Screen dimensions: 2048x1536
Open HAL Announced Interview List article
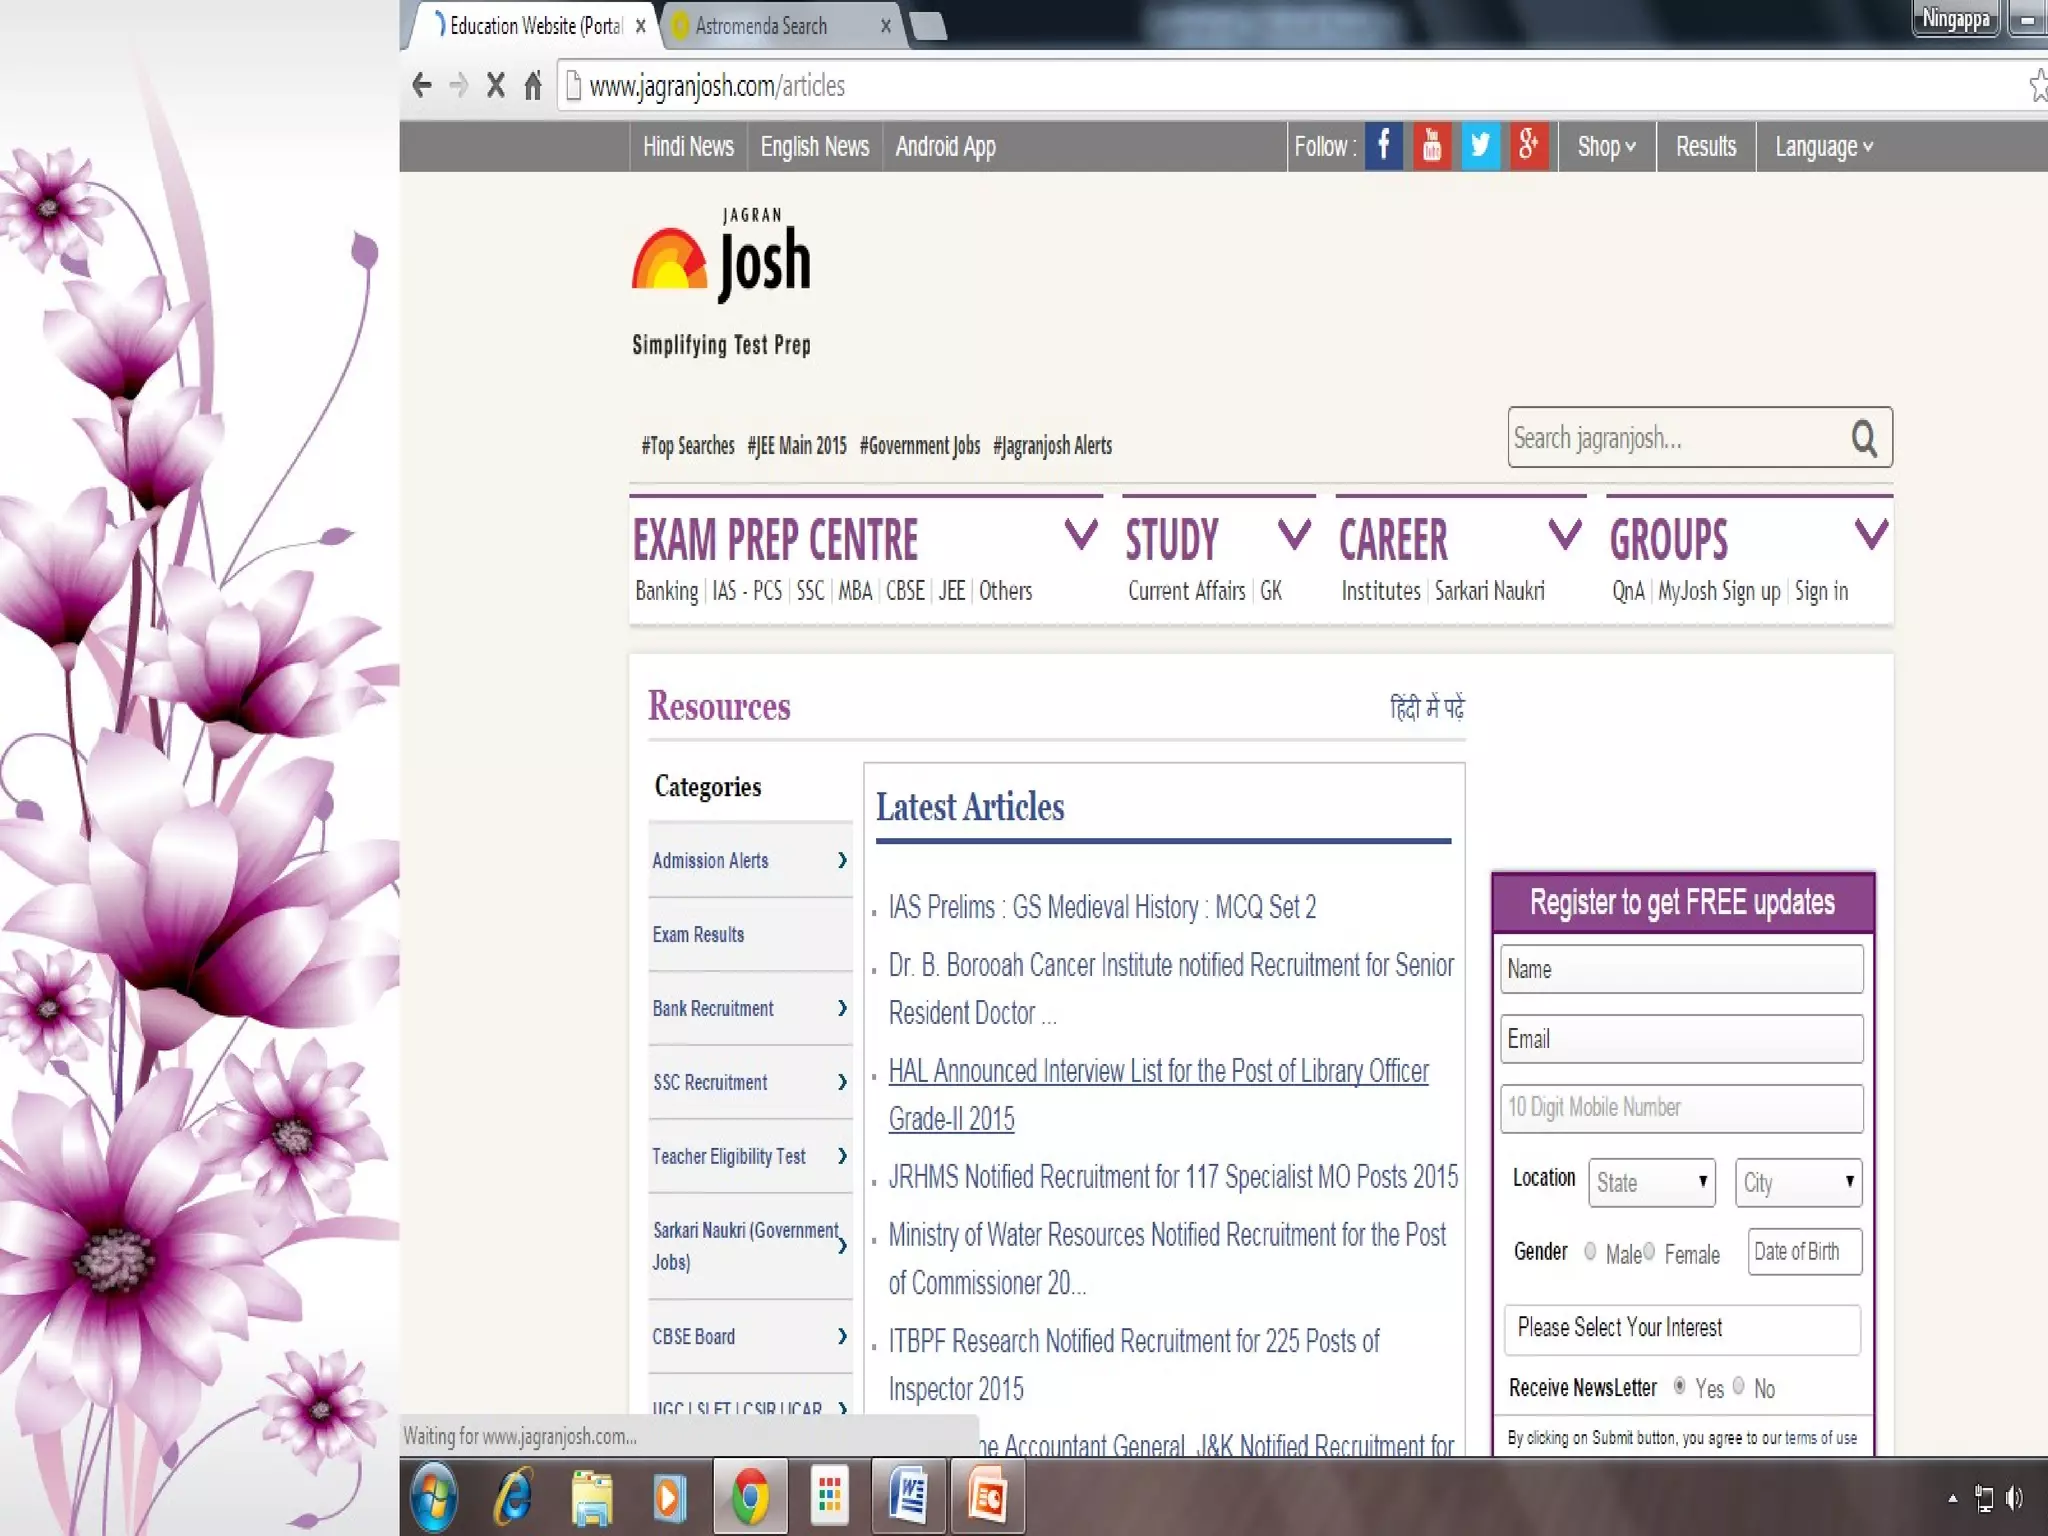coord(1158,1095)
